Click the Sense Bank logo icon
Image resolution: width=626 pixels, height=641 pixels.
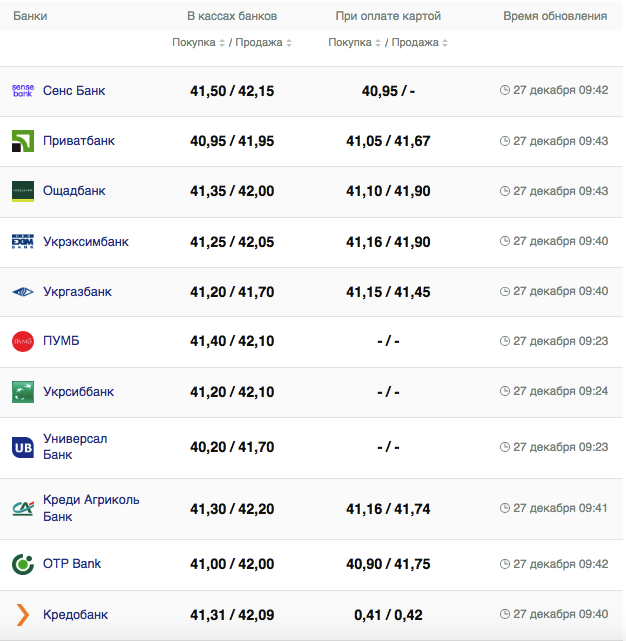pyautogui.click(x=23, y=90)
